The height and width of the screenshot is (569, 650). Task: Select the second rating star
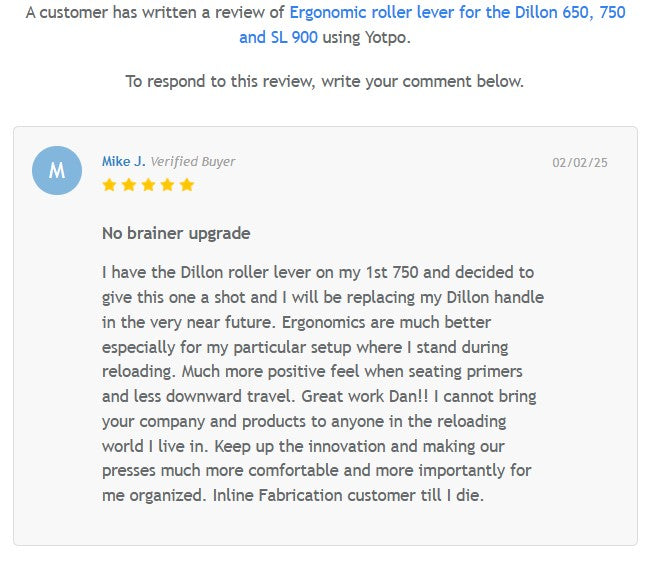(128, 185)
